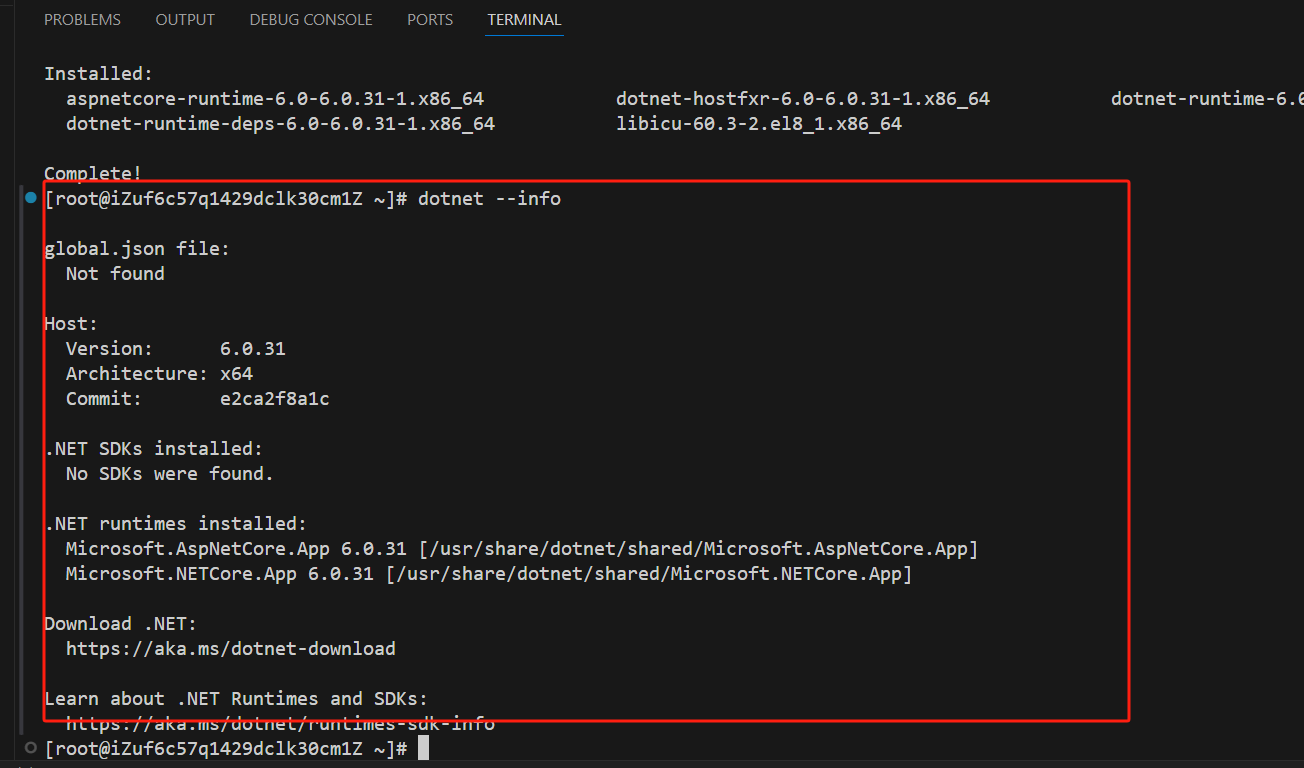This screenshot has width=1304, height=768.
Task: Click the blue command decoration beside dotnet --info
Action: [x=30, y=198]
